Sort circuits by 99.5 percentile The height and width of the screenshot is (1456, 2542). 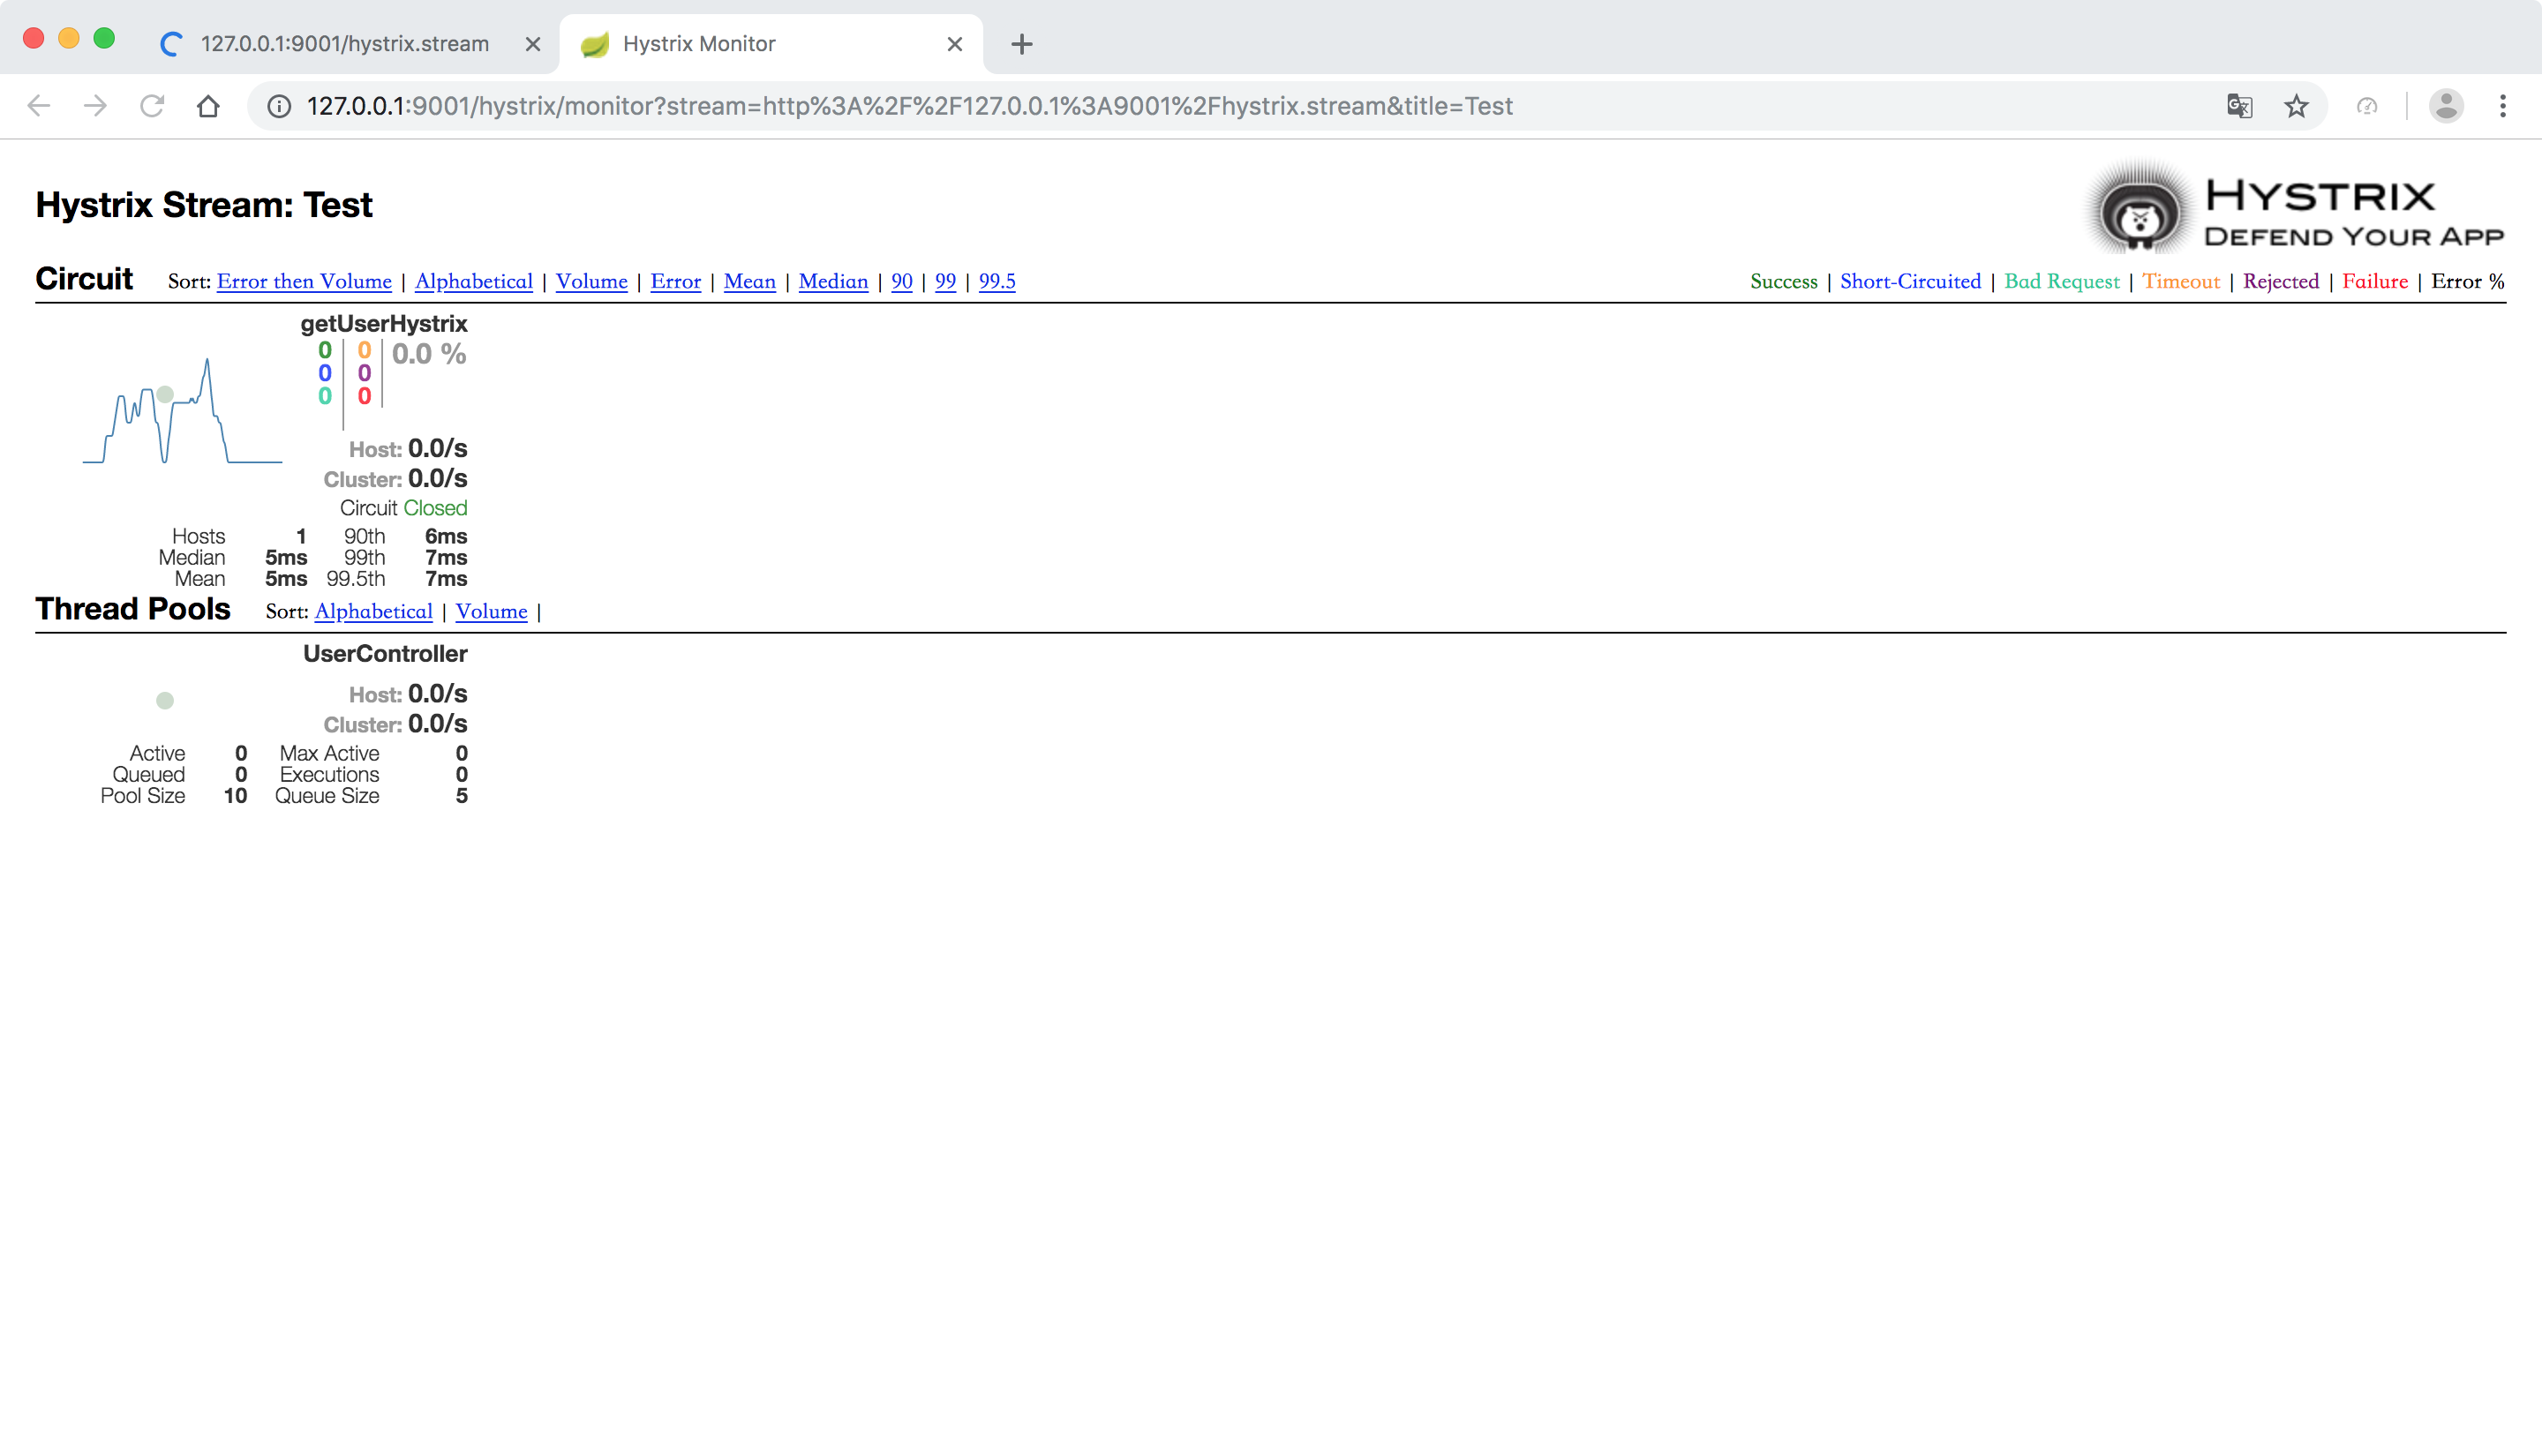(997, 282)
